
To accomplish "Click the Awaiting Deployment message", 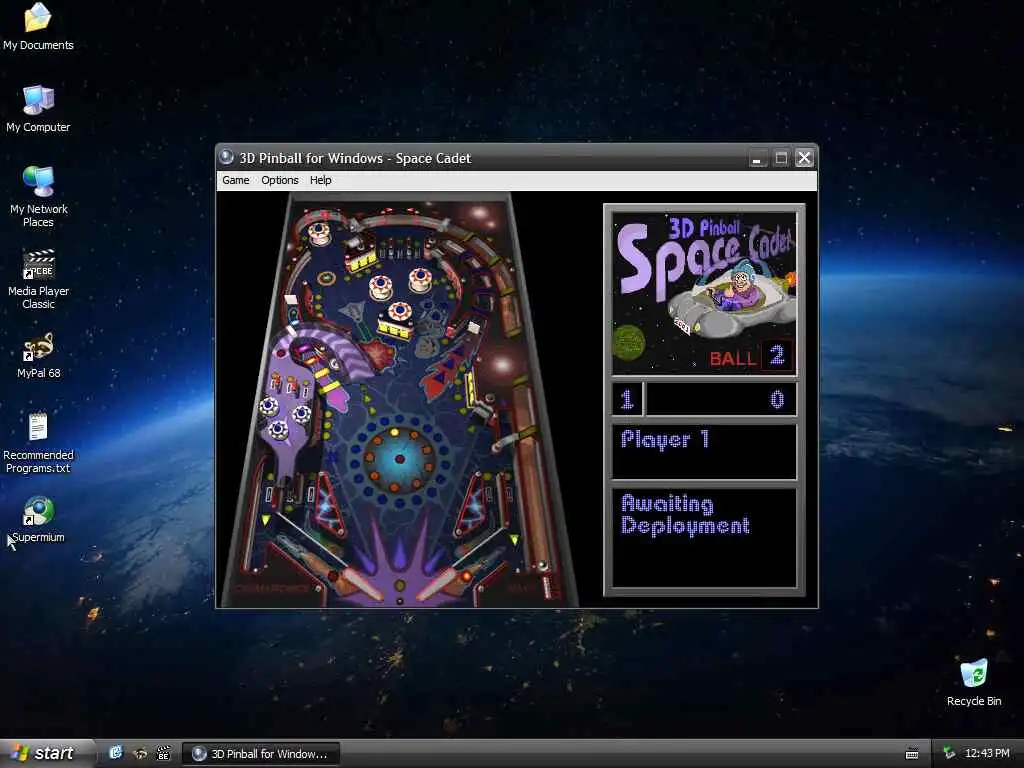I will [x=685, y=515].
